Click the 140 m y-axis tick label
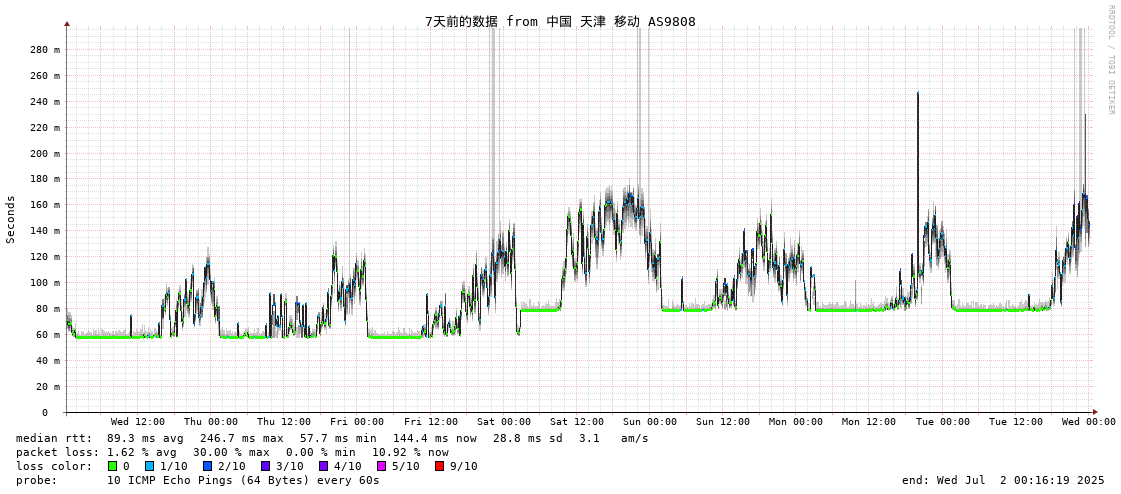Screen dimensions: 1121x494 [46, 231]
